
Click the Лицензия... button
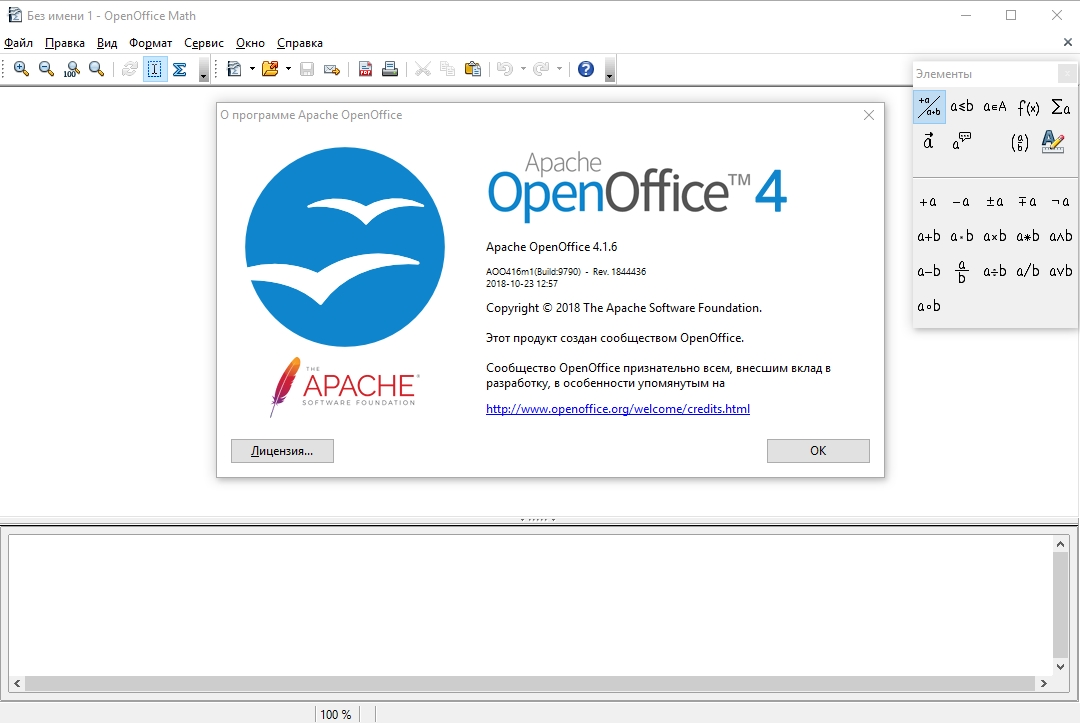282,451
